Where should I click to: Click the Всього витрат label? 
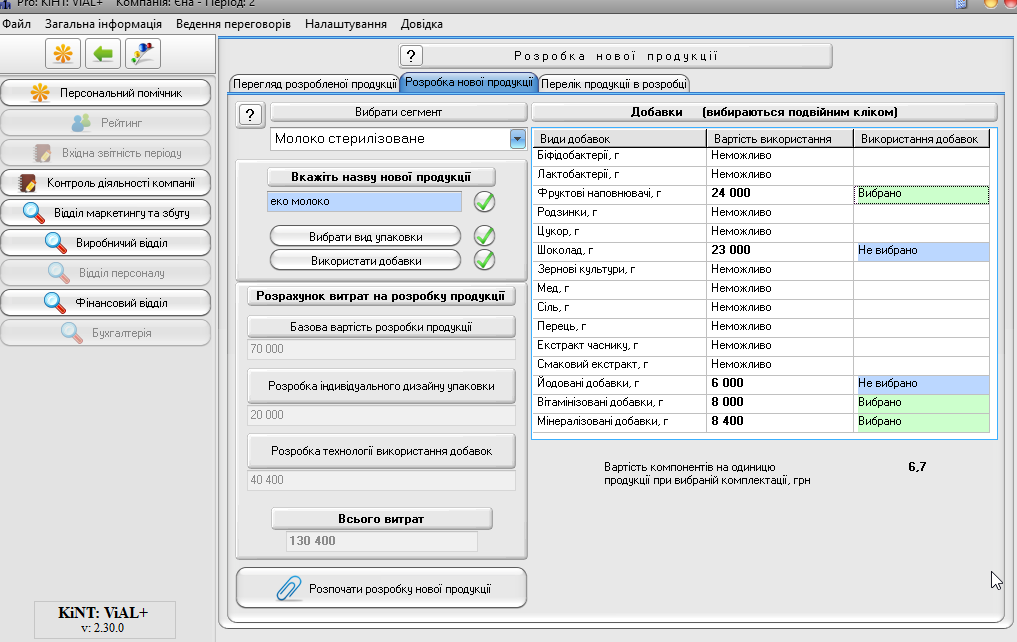[x=381, y=519]
